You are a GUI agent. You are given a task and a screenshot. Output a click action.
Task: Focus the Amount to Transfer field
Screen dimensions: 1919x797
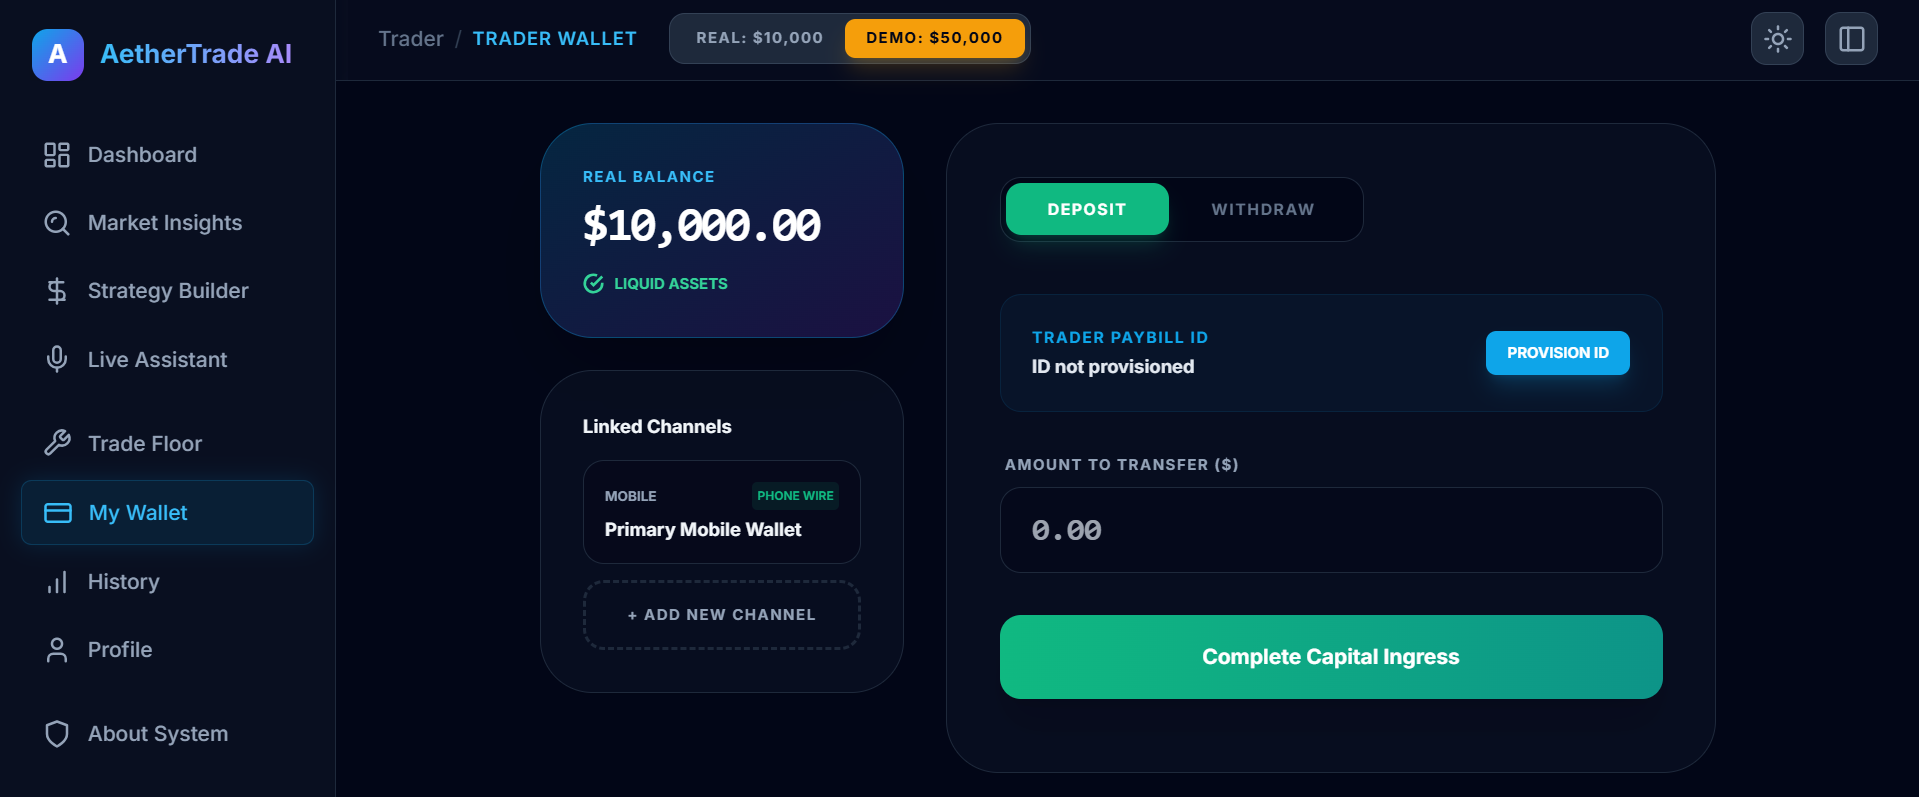(1331, 530)
